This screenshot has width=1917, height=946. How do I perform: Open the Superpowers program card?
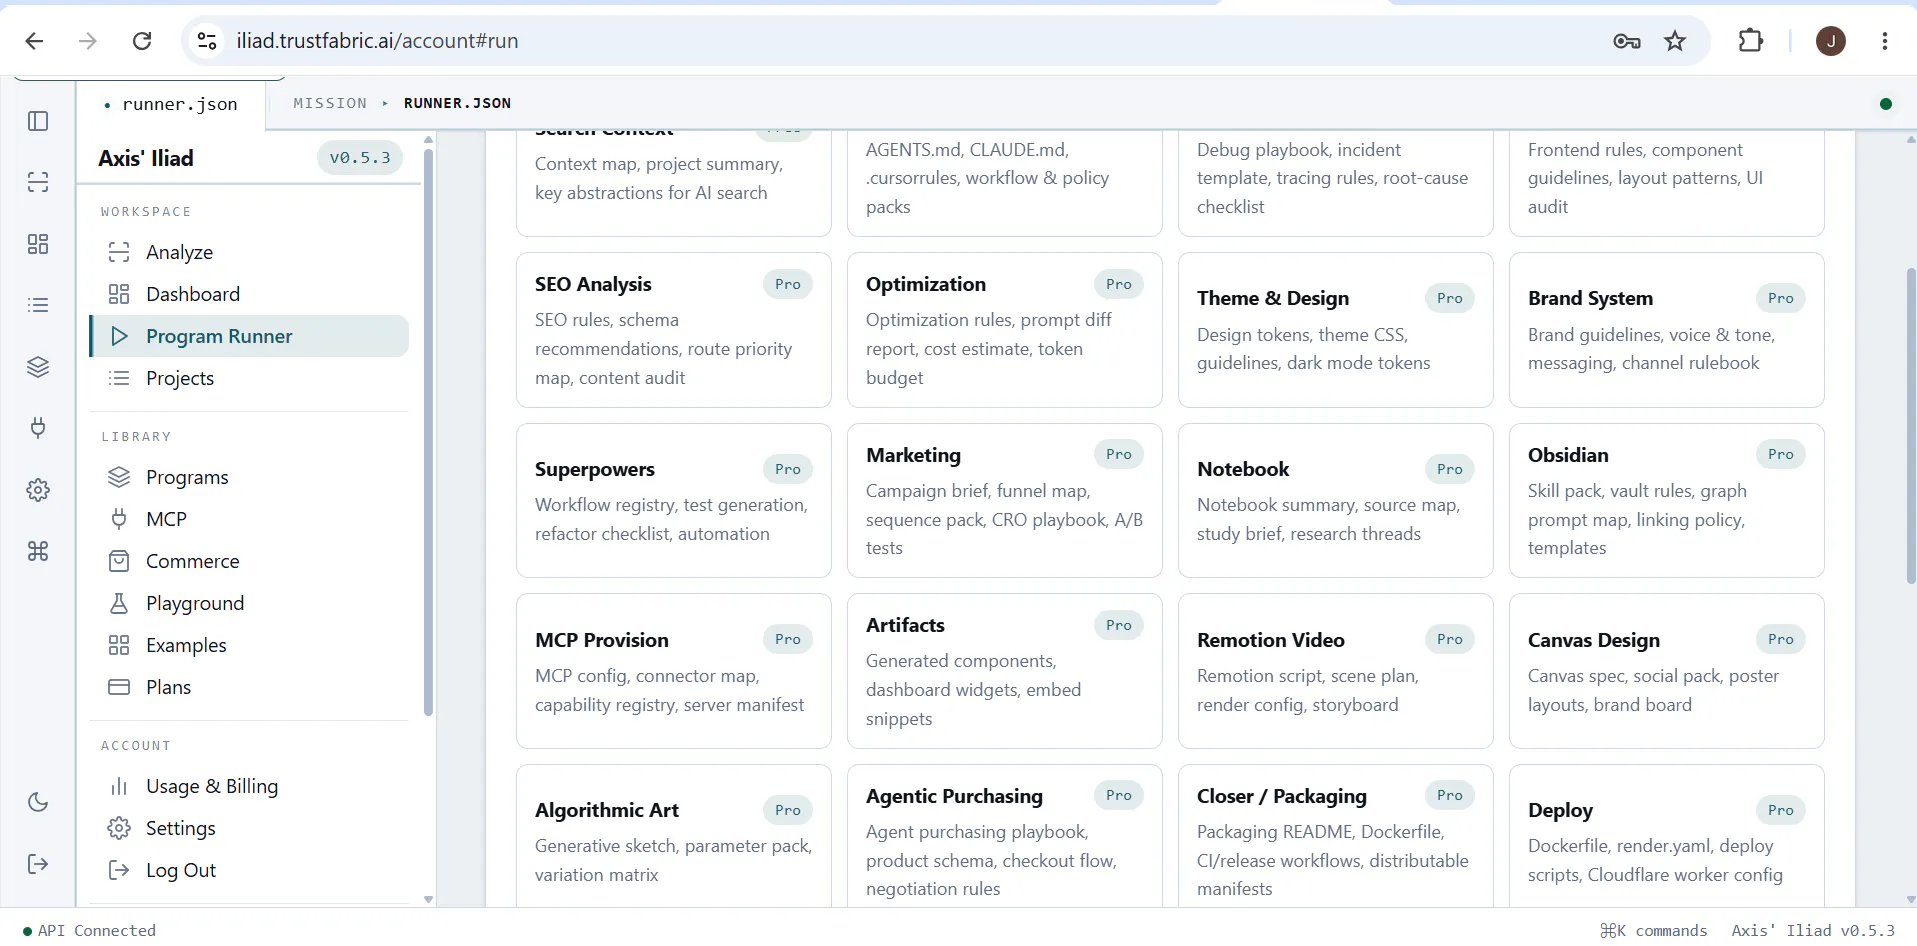[x=674, y=501]
